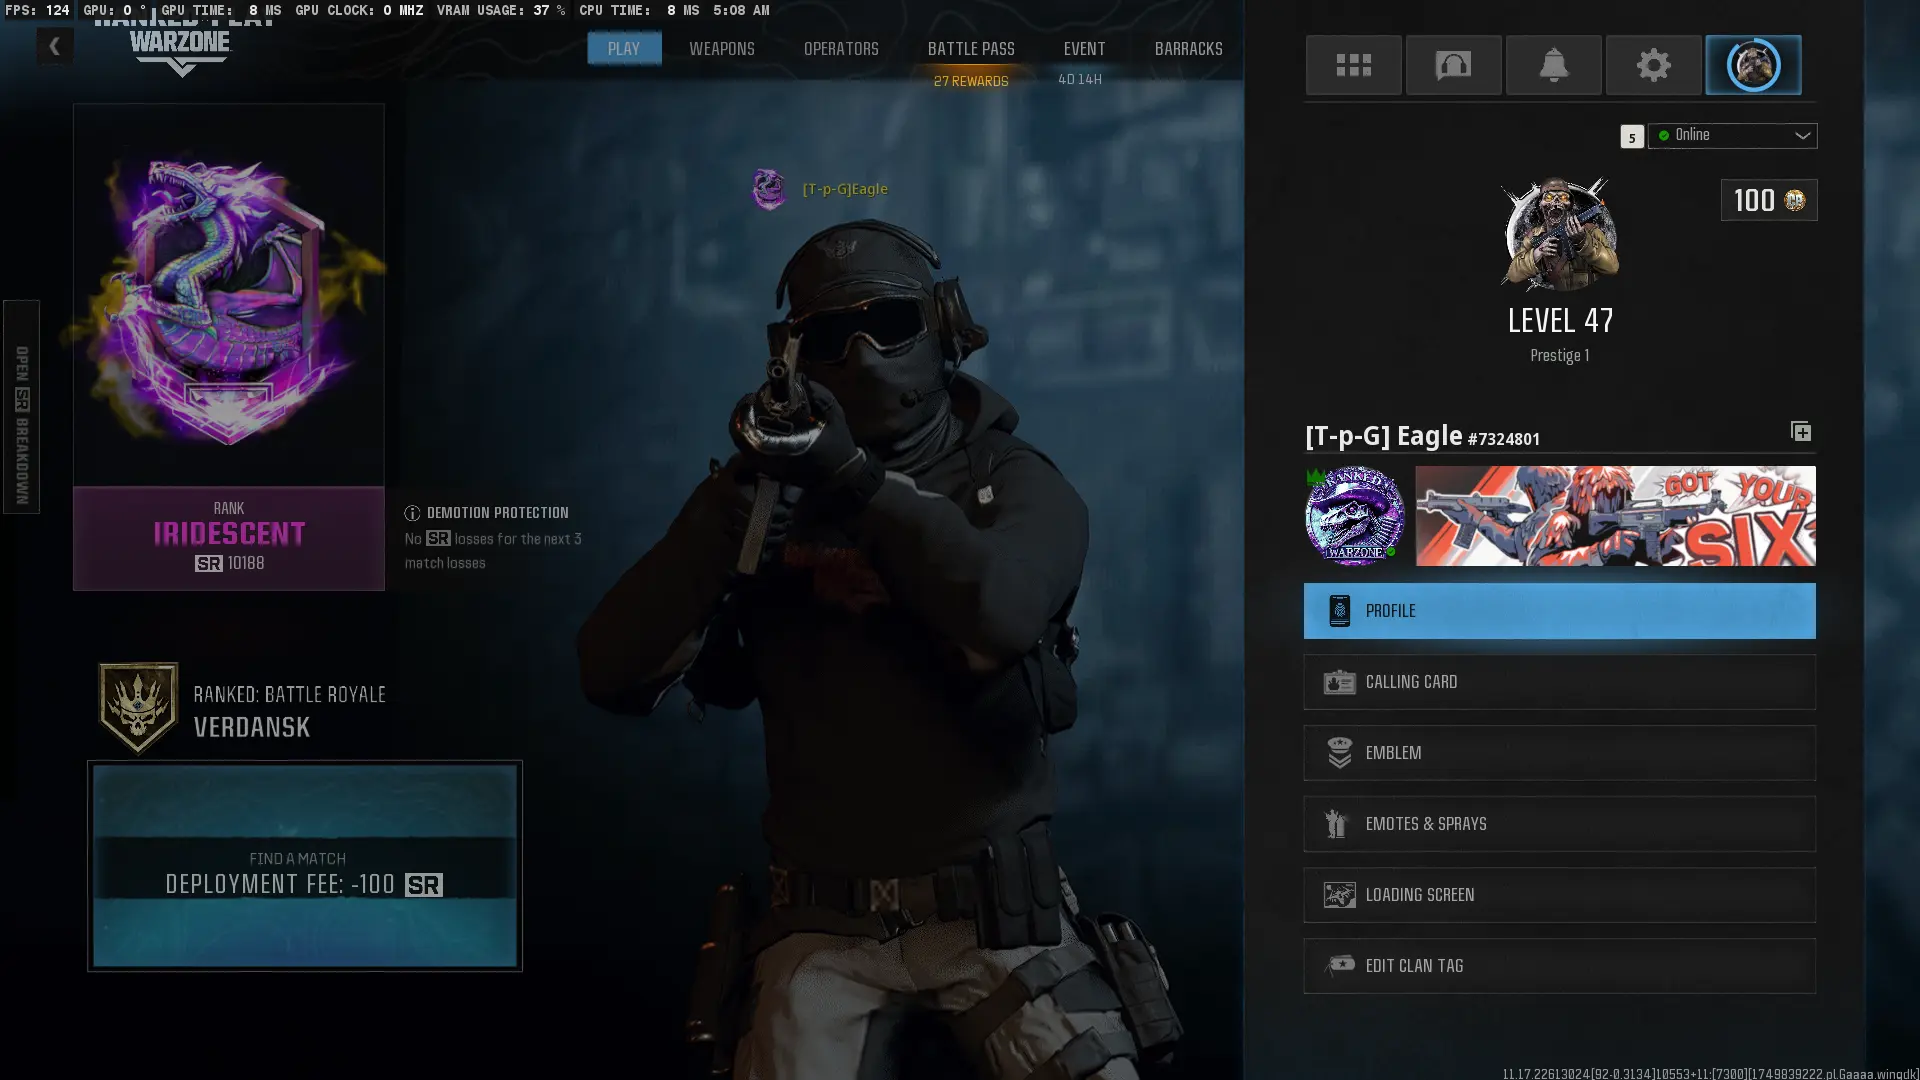The width and height of the screenshot is (1920, 1080).
Task: Click the Got Your Six calling card banner
Action: click(x=1614, y=516)
